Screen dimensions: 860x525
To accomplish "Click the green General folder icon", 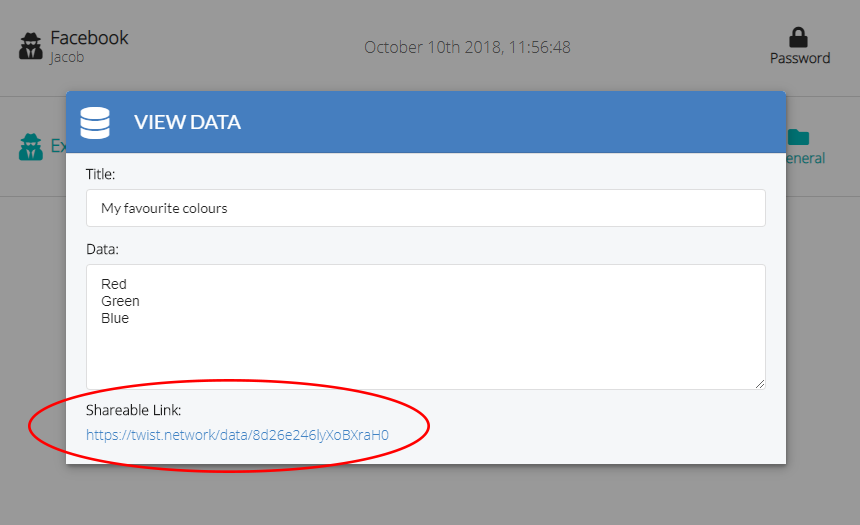I will pos(799,137).
